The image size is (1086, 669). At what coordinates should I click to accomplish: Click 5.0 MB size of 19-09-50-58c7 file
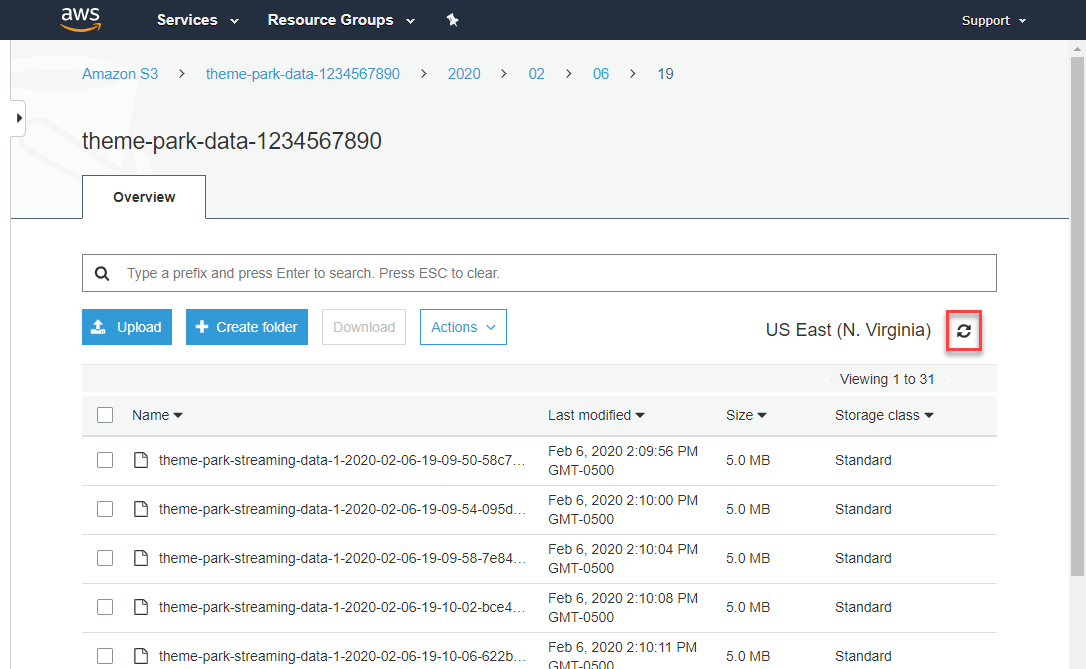[x=748, y=460]
